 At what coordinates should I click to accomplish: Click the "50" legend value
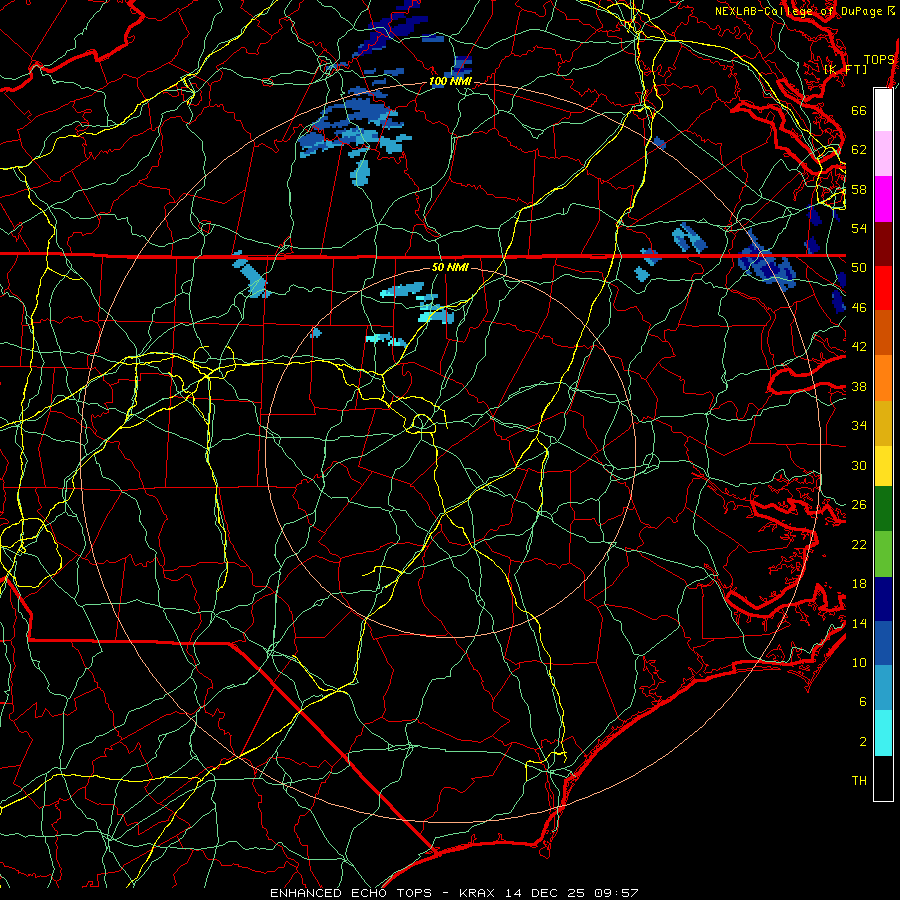coord(859,268)
